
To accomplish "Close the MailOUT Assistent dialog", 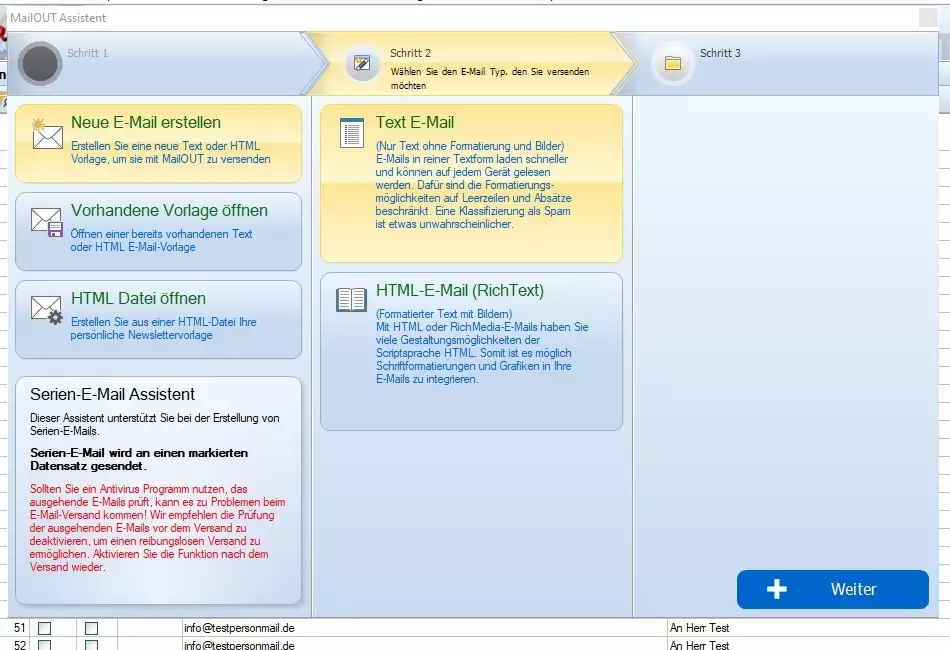I will [x=928, y=18].
